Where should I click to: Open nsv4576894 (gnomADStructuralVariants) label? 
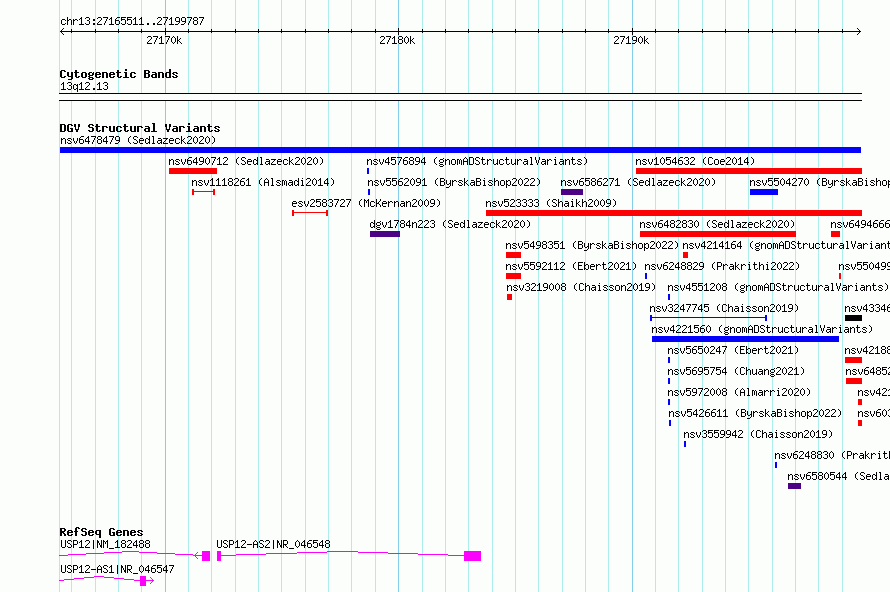tap(477, 161)
